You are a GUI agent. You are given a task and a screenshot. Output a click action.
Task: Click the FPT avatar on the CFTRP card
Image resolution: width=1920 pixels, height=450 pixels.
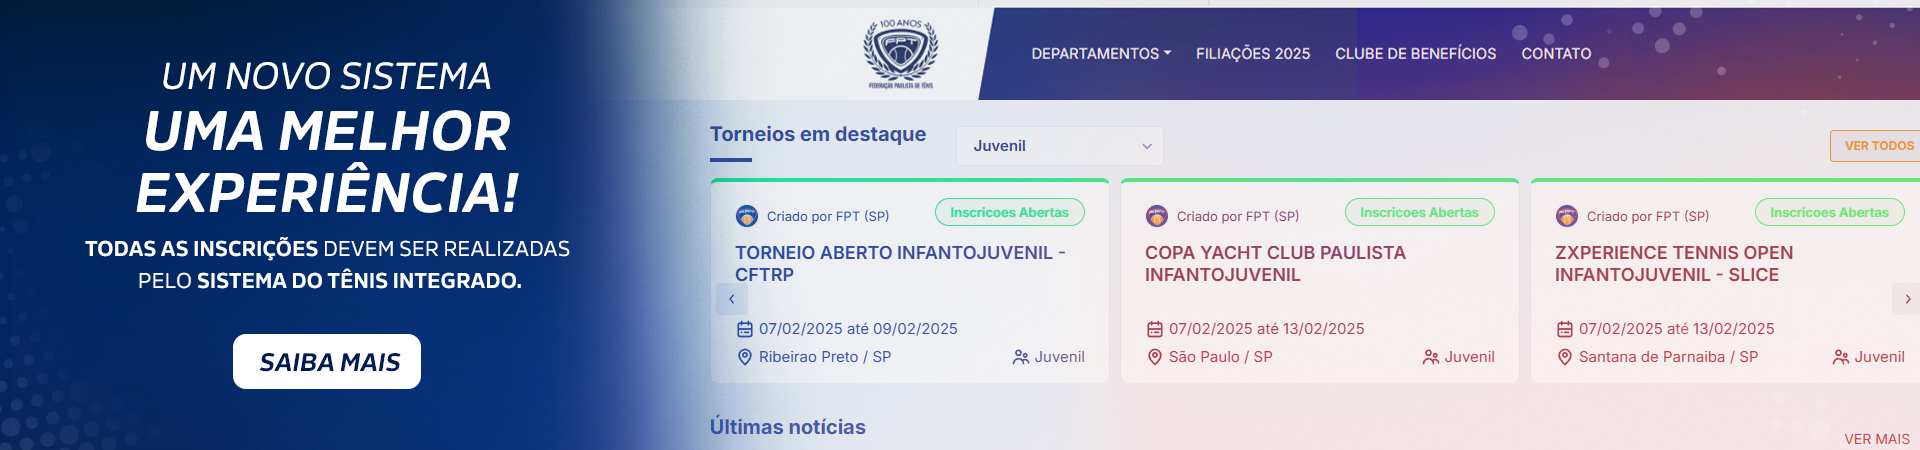[746, 216]
